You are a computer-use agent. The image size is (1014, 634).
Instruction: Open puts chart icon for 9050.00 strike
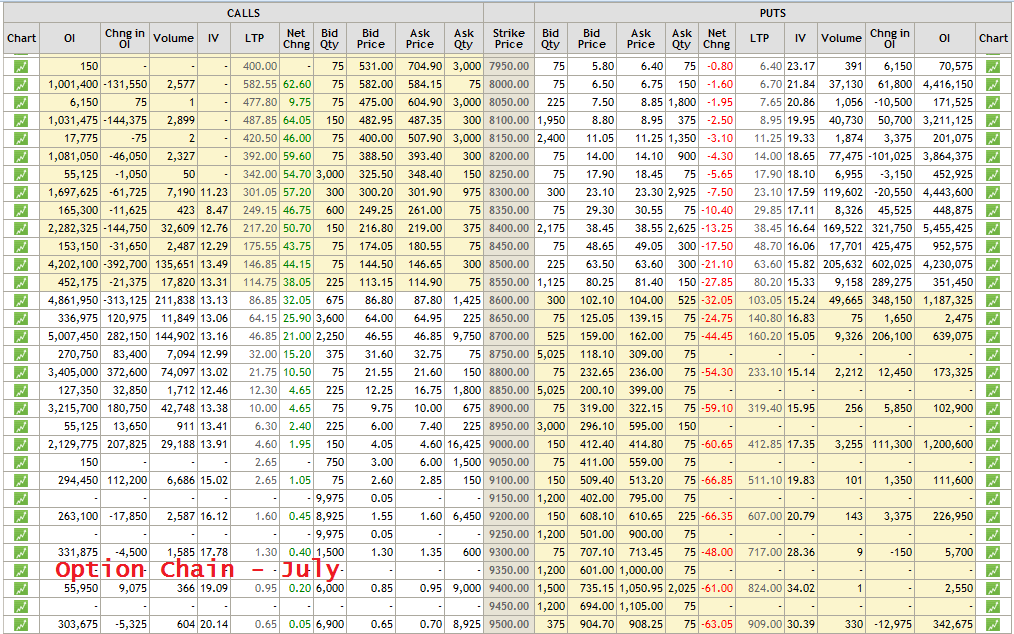click(x=993, y=463)
